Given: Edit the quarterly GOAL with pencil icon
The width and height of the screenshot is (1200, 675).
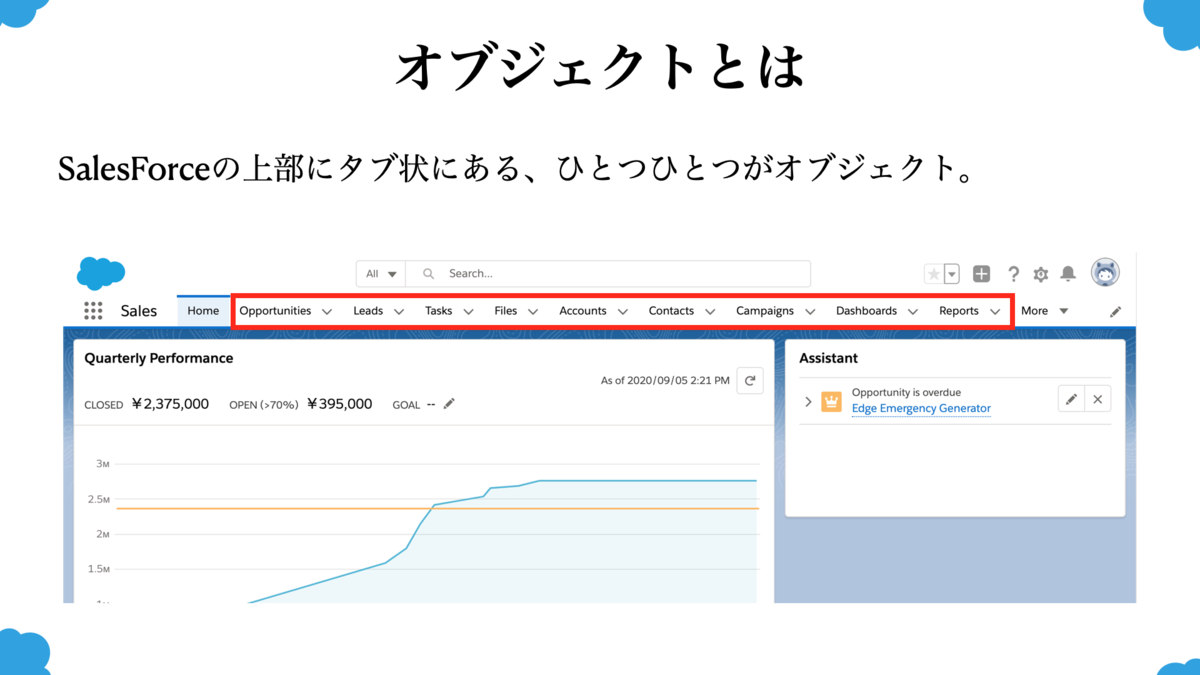Looking at the screenshot, I should click(x=449, y=404).
